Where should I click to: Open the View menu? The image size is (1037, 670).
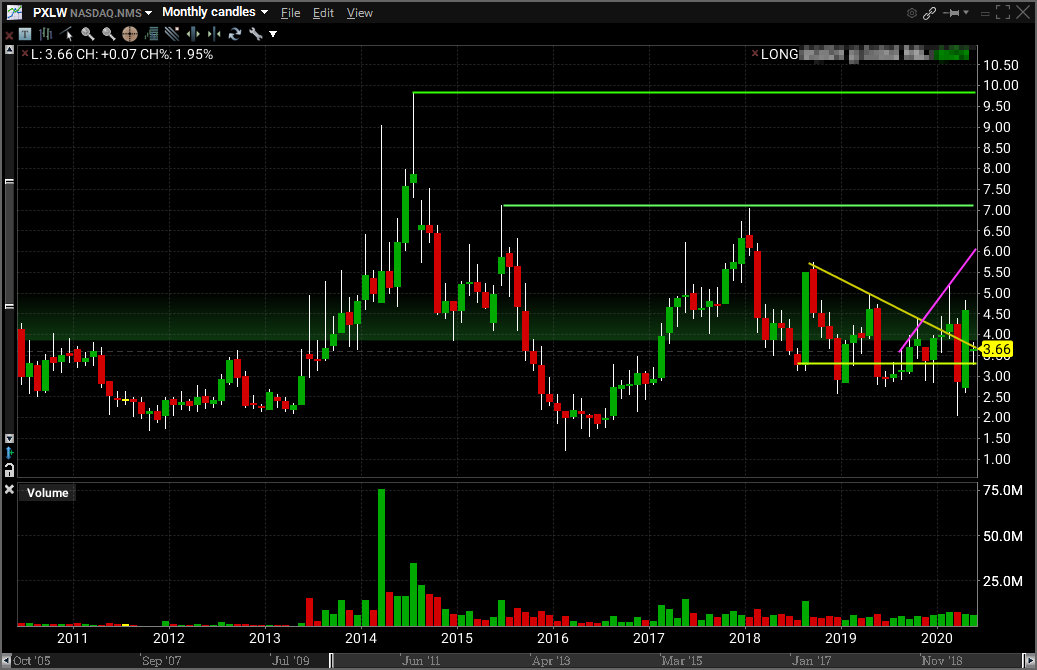pos(360,13)
